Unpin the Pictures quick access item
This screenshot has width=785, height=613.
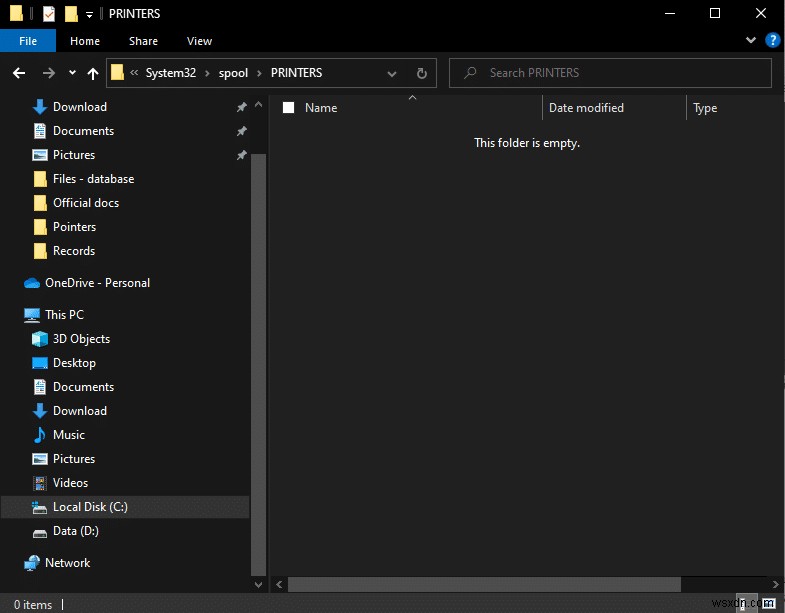click(241, 155)
